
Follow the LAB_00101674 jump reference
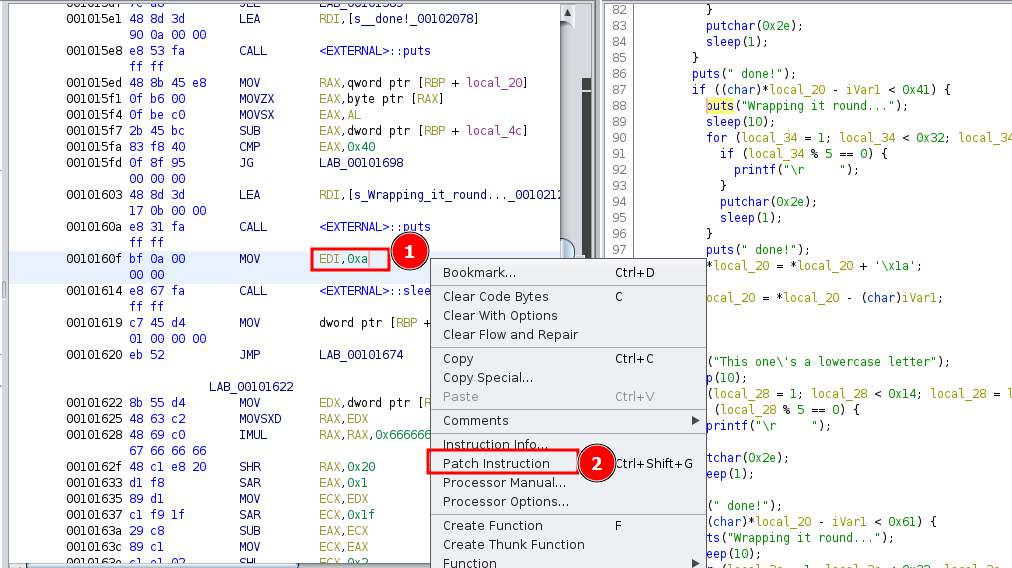pyautogui.click(x=362, y=354)
